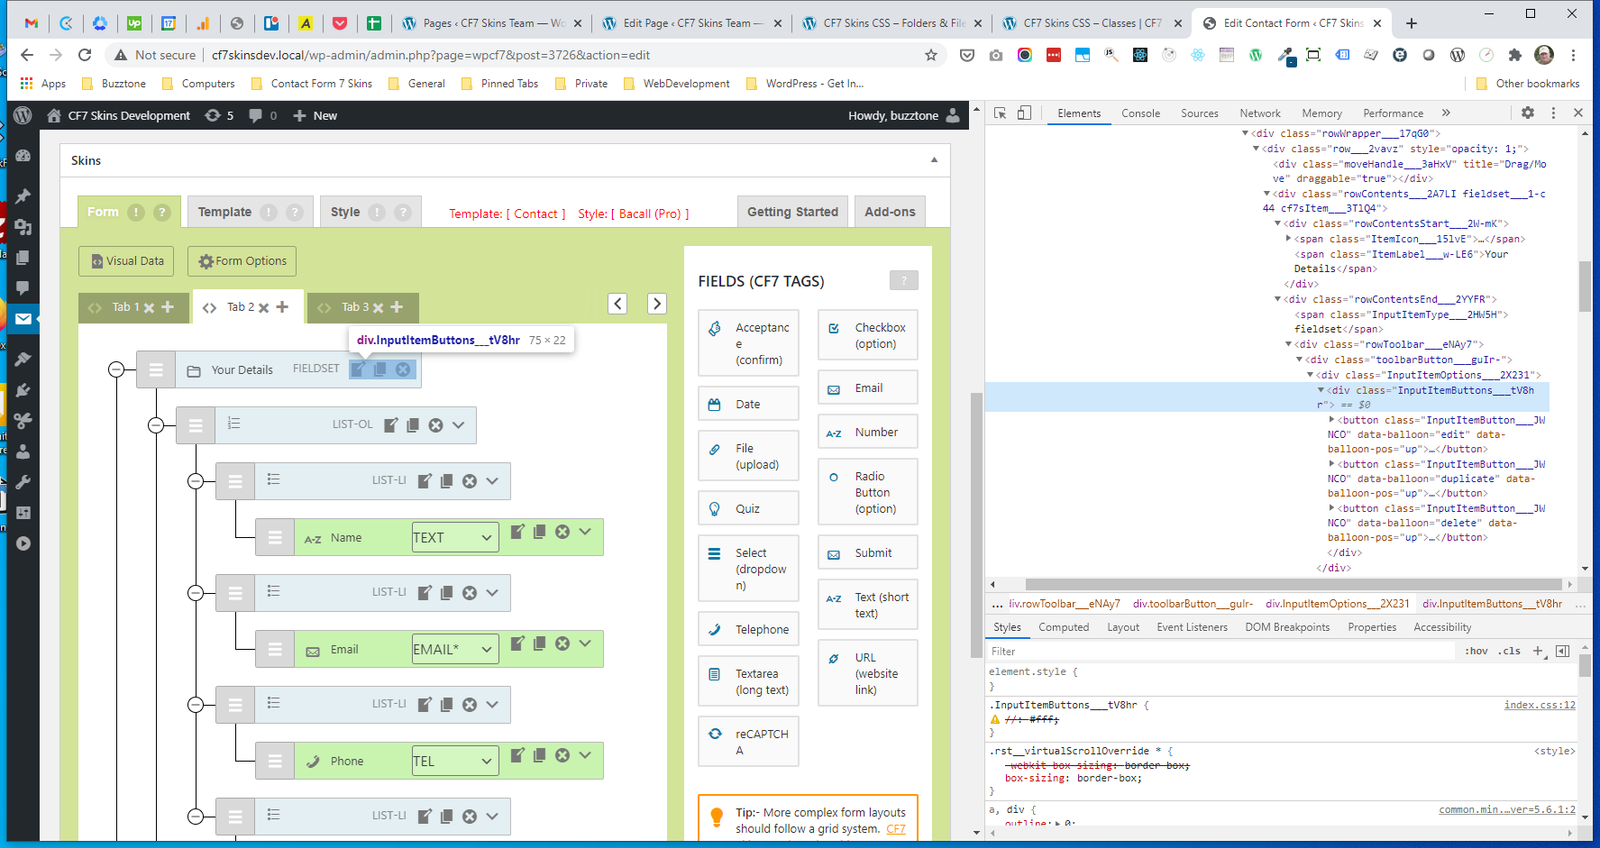Expand the Phone row options chevron

[x=585, y=756]
